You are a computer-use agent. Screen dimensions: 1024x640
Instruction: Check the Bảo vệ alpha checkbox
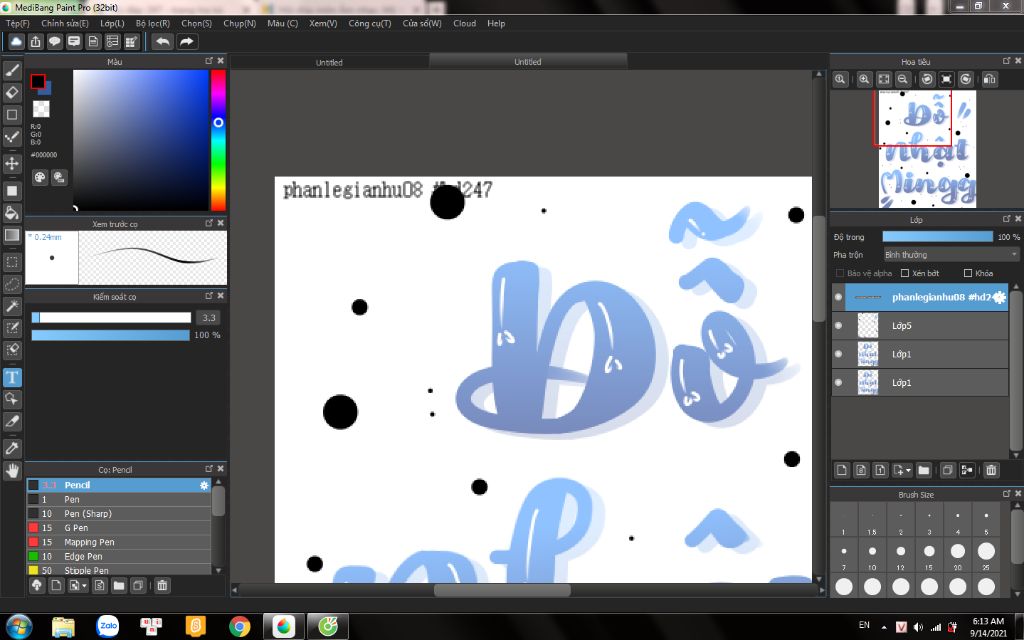[840, 273]
